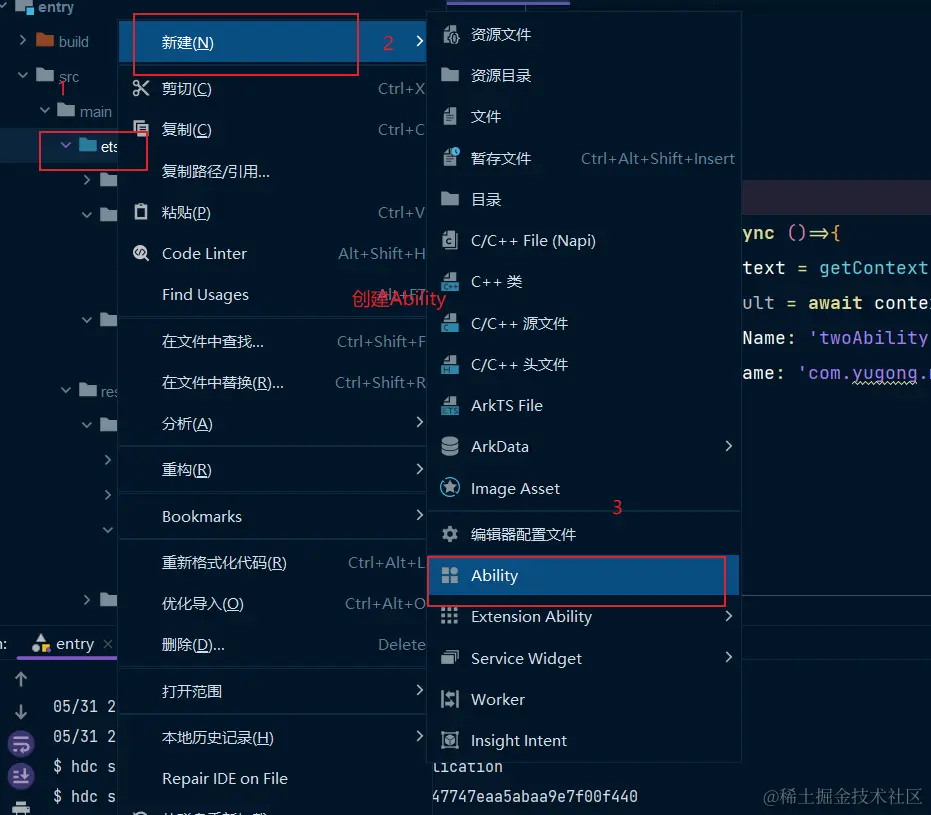Click the C++ 类 class icon

pos(450,281)
